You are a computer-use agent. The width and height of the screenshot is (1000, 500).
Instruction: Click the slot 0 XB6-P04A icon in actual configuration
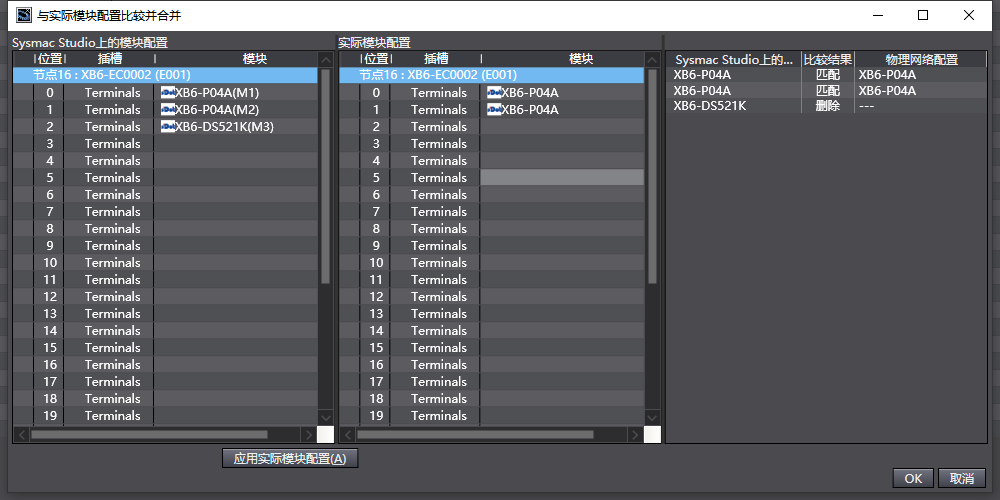pos(494,92)
